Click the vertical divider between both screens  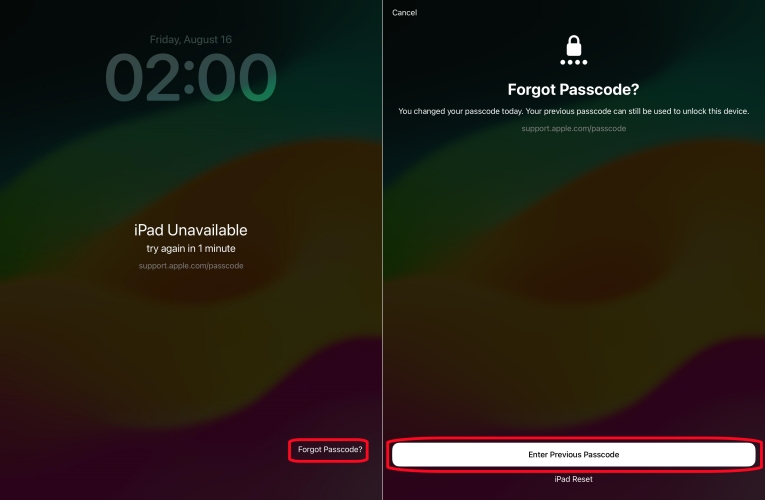point(382,250)
